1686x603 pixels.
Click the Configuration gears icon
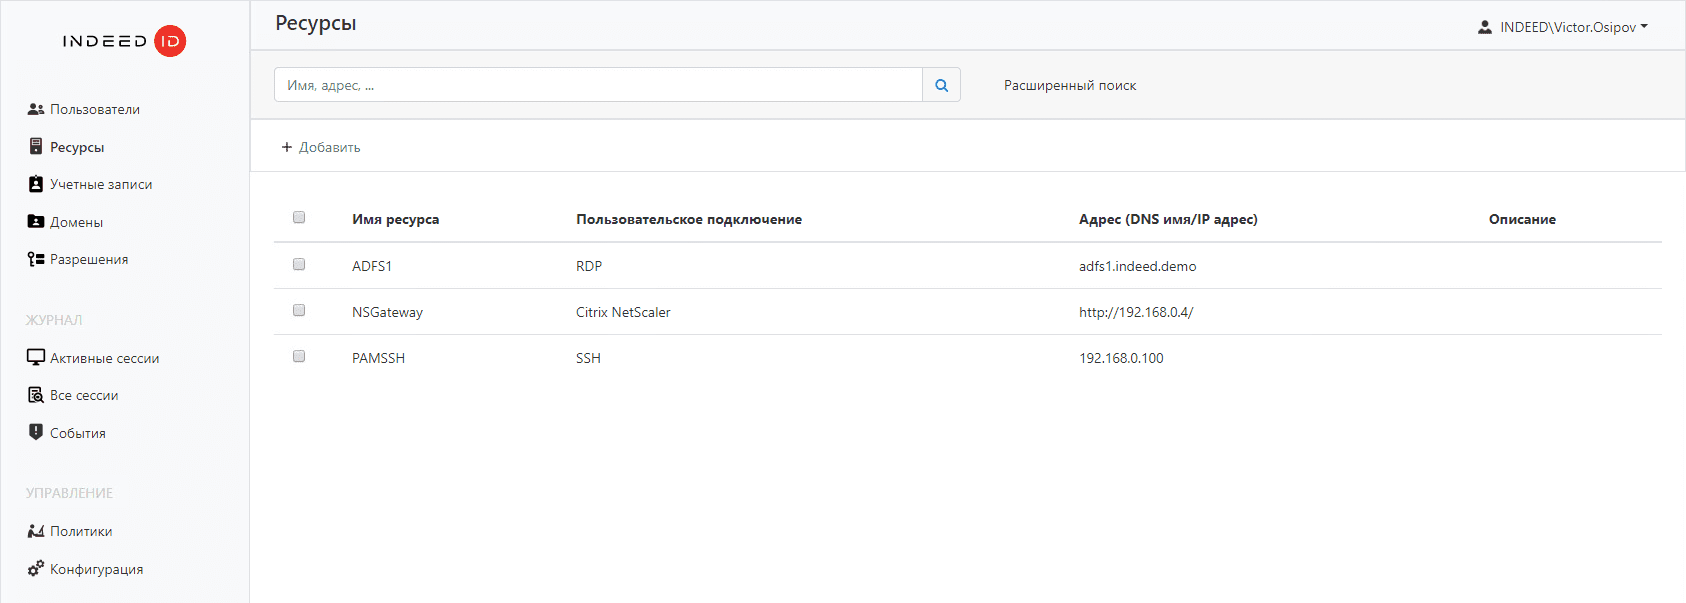(x=36, y=568)
